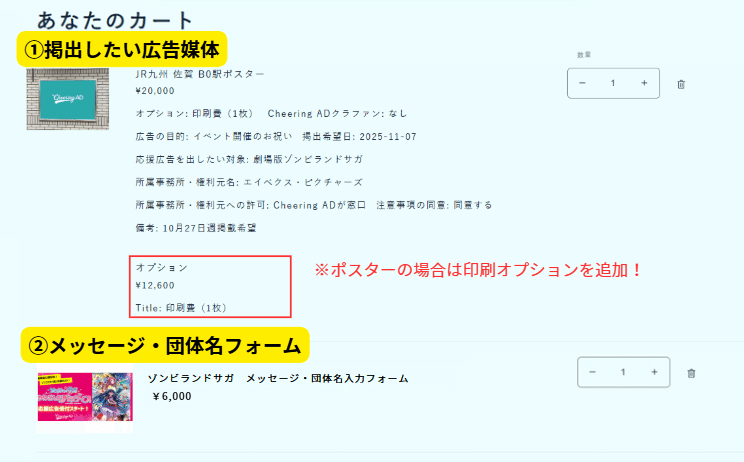Click the Cheering ADクラファン: なし text
This screenshot has width=744, height=462.
click(x=337, y=113)
